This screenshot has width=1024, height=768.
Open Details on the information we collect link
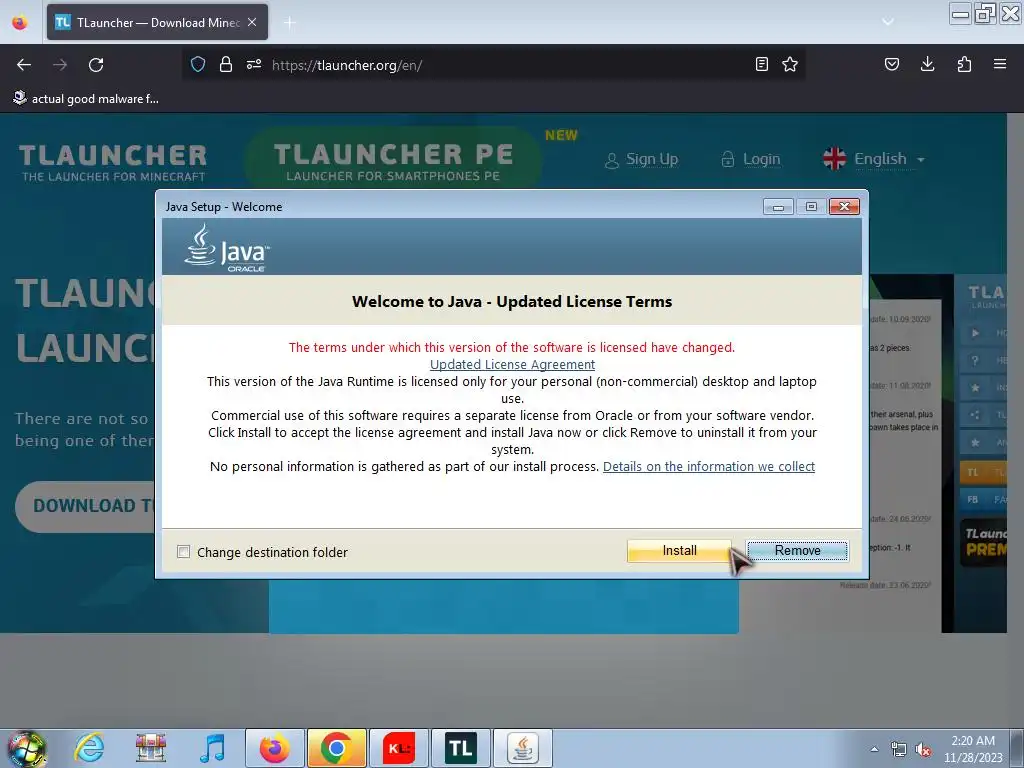709,466
